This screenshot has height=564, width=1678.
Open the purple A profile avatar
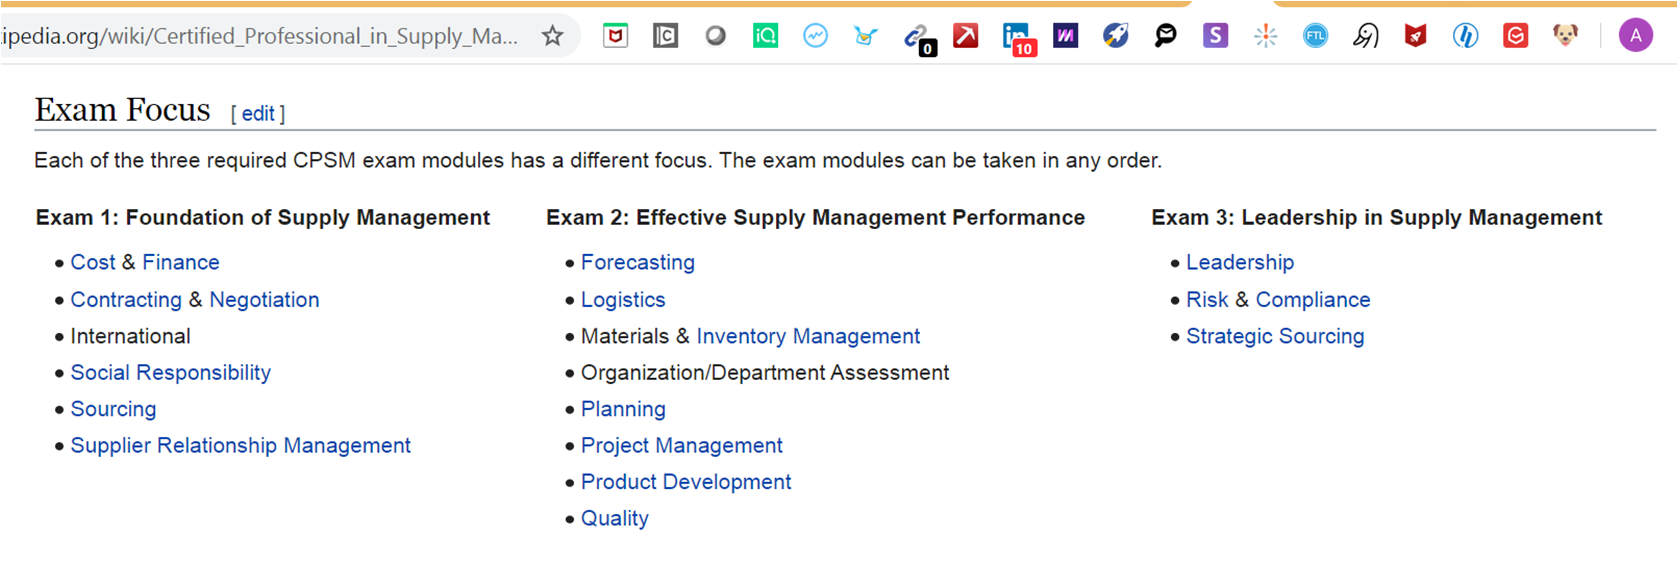1636,37
